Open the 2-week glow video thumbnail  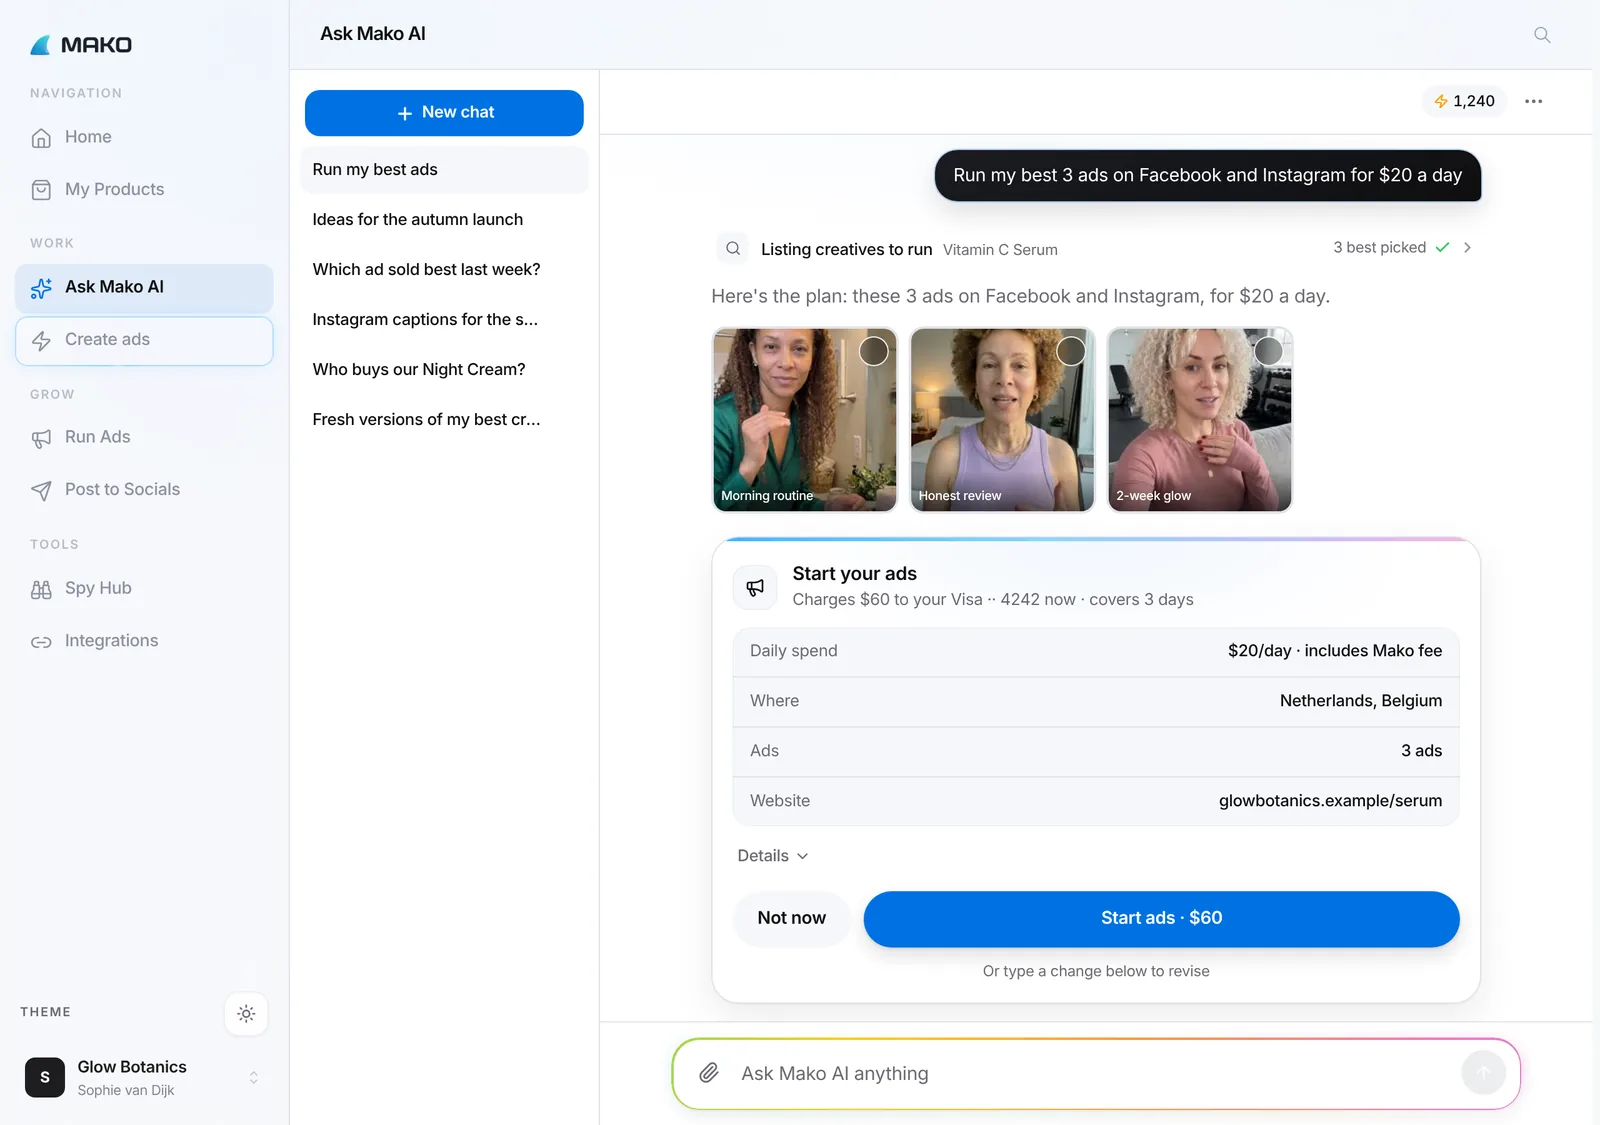click(1200, 420)
